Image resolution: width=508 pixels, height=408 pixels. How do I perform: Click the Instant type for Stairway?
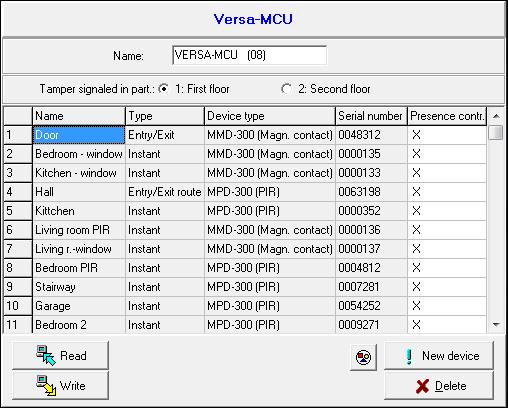(x=165, y=287)
